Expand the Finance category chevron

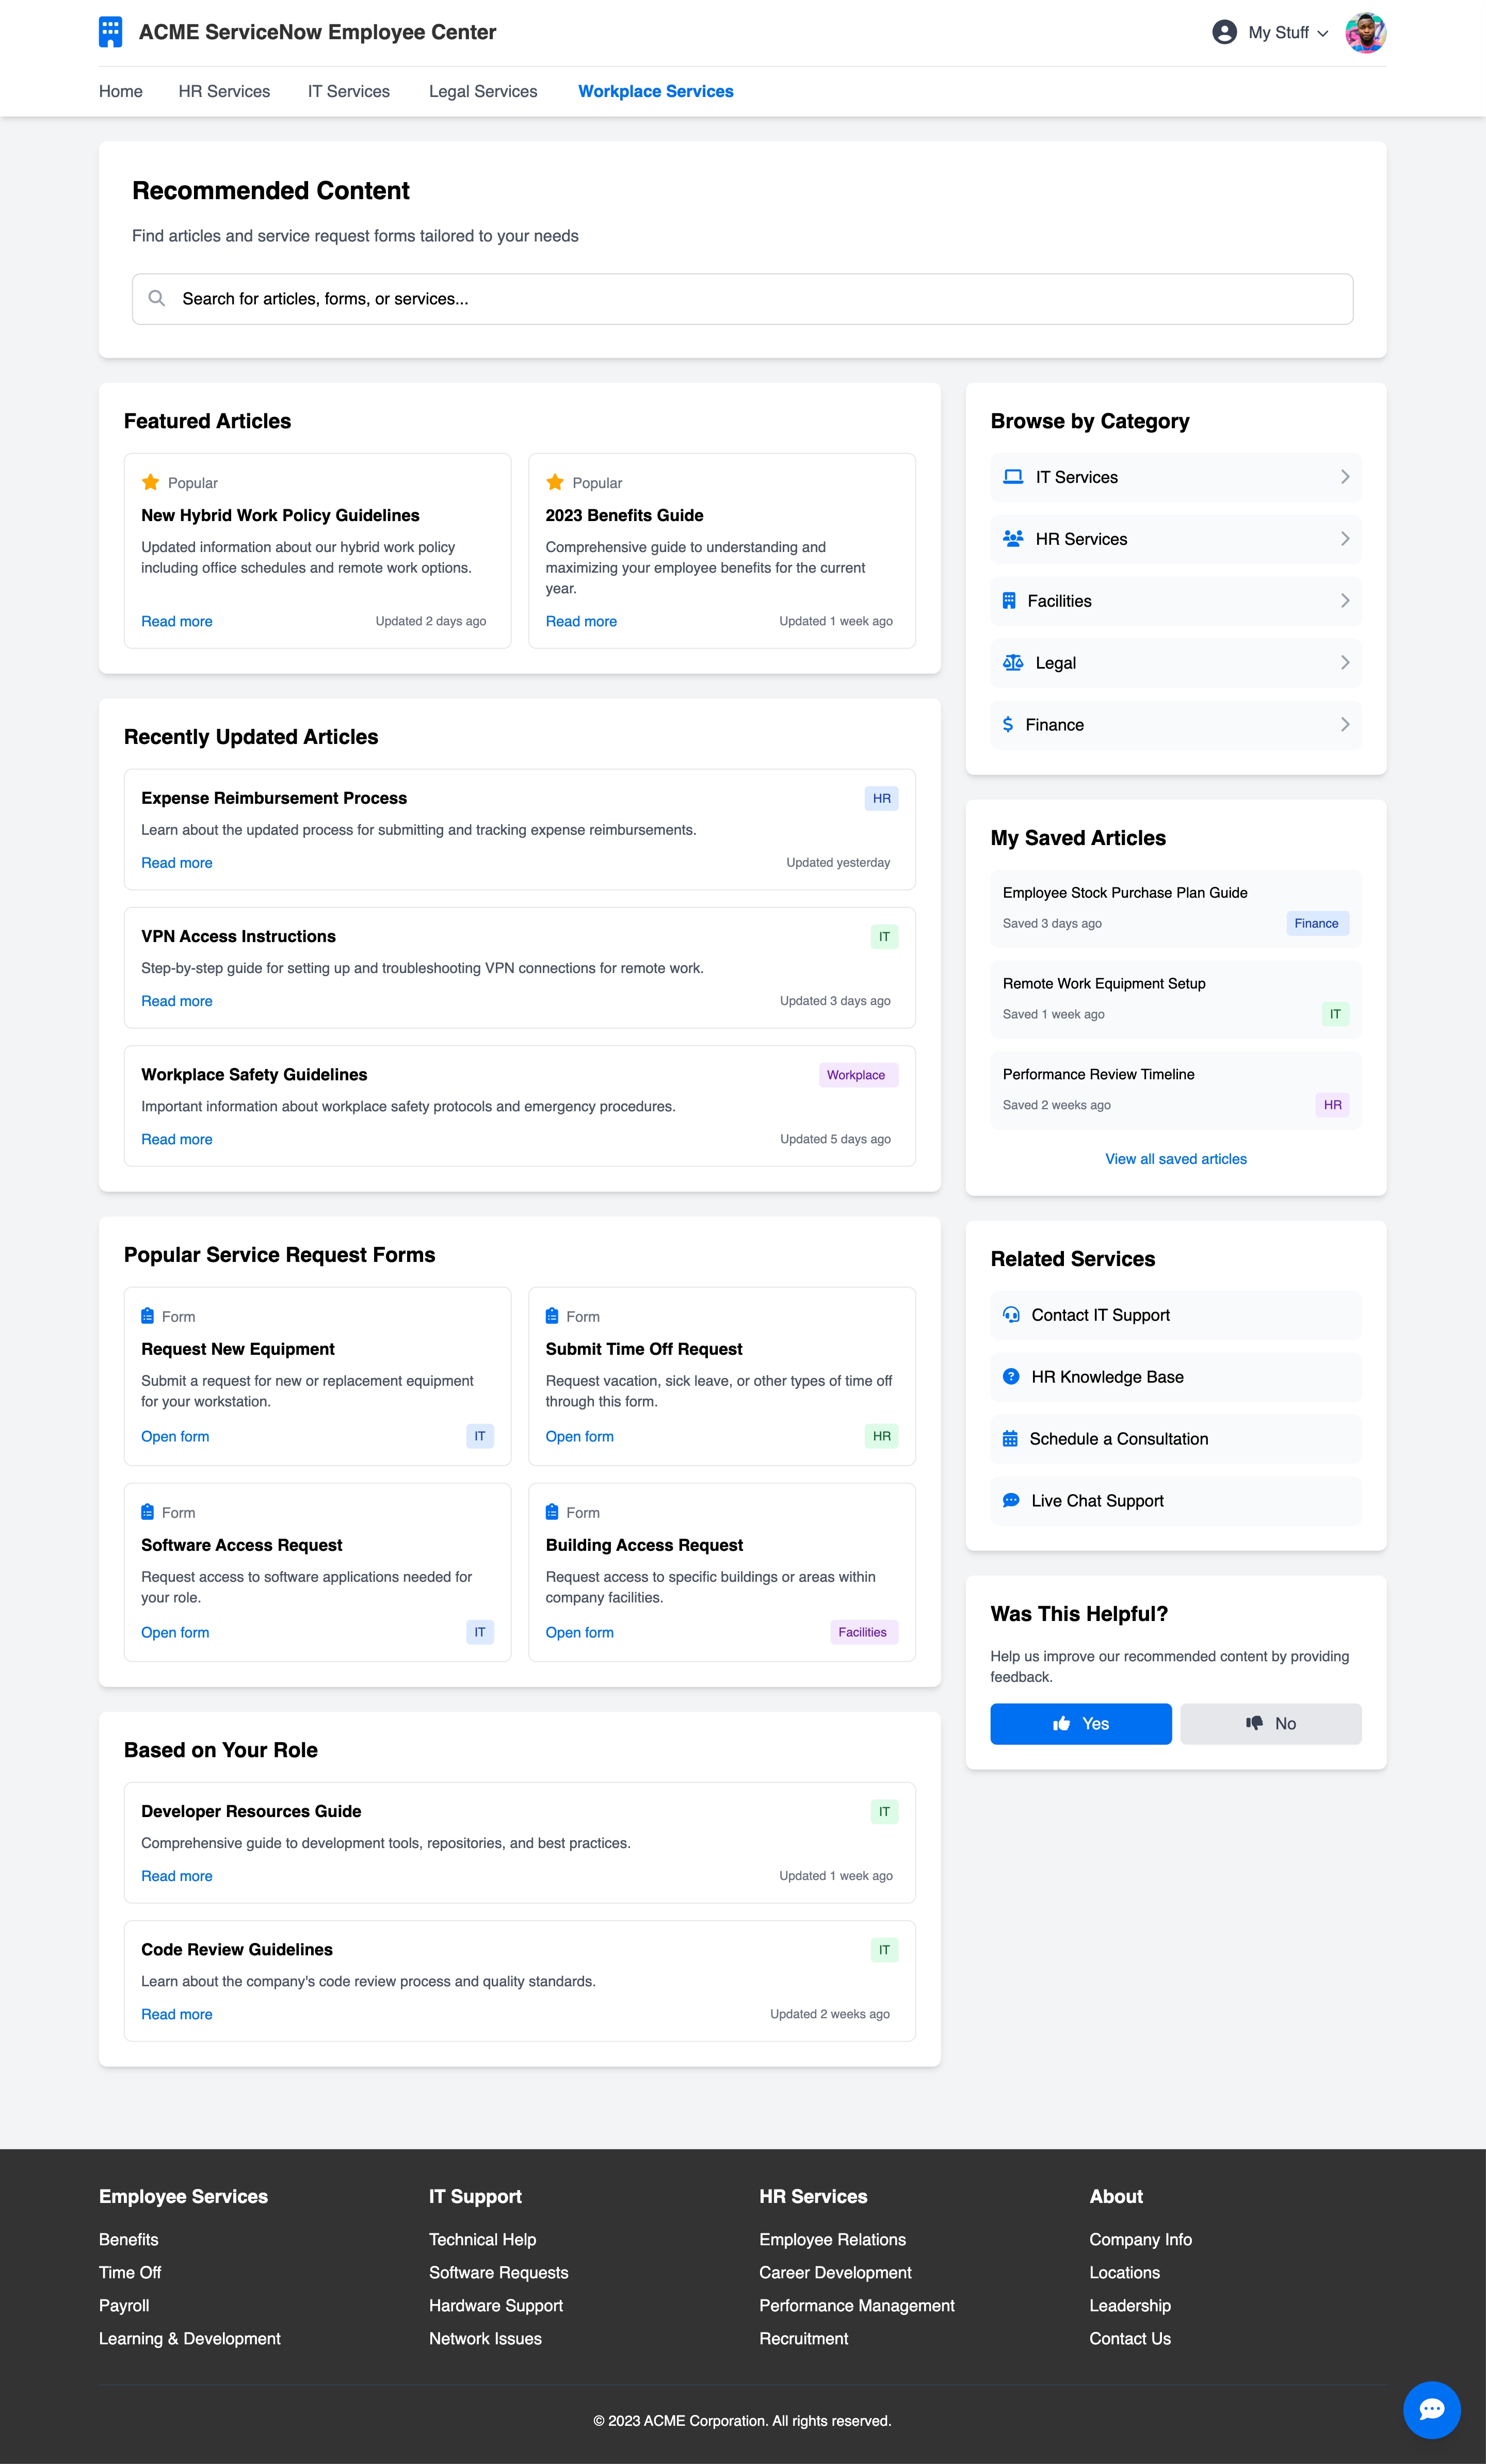click(x=1345, y=724)
